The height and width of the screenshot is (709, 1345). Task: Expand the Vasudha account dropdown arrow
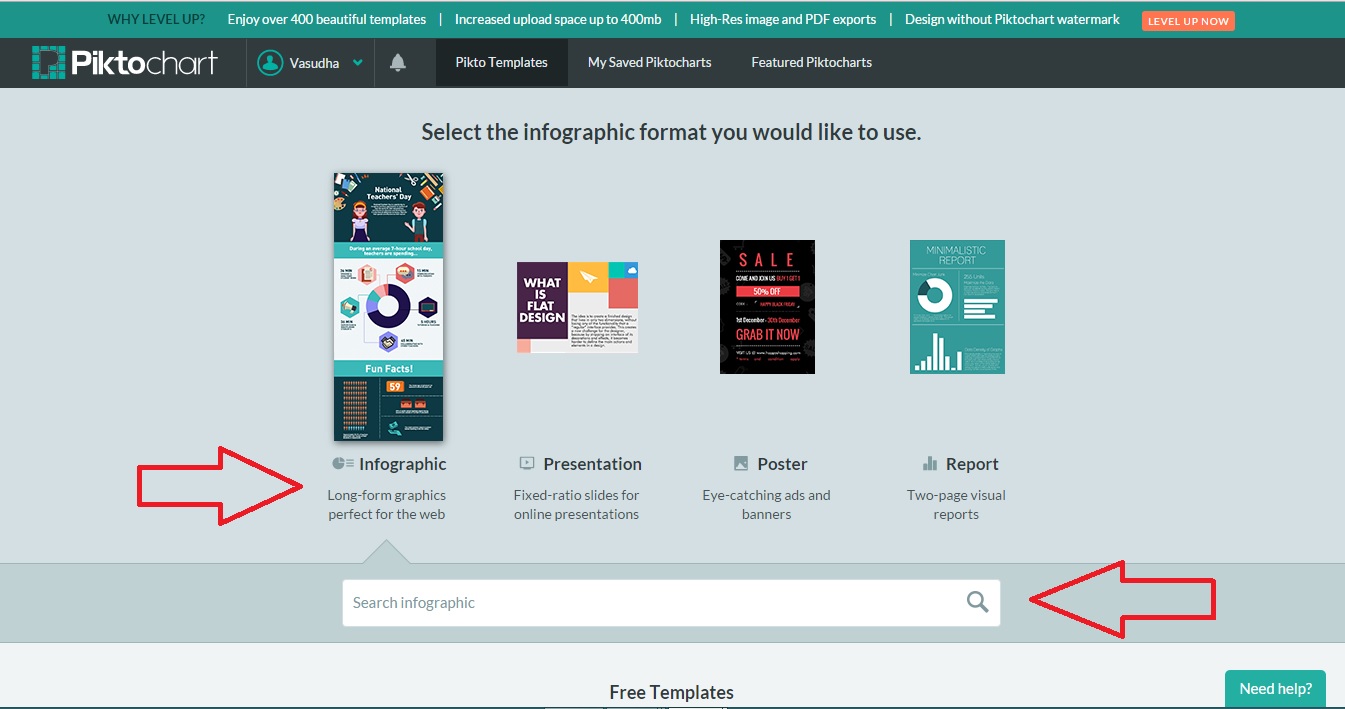[x=358, y=63]
